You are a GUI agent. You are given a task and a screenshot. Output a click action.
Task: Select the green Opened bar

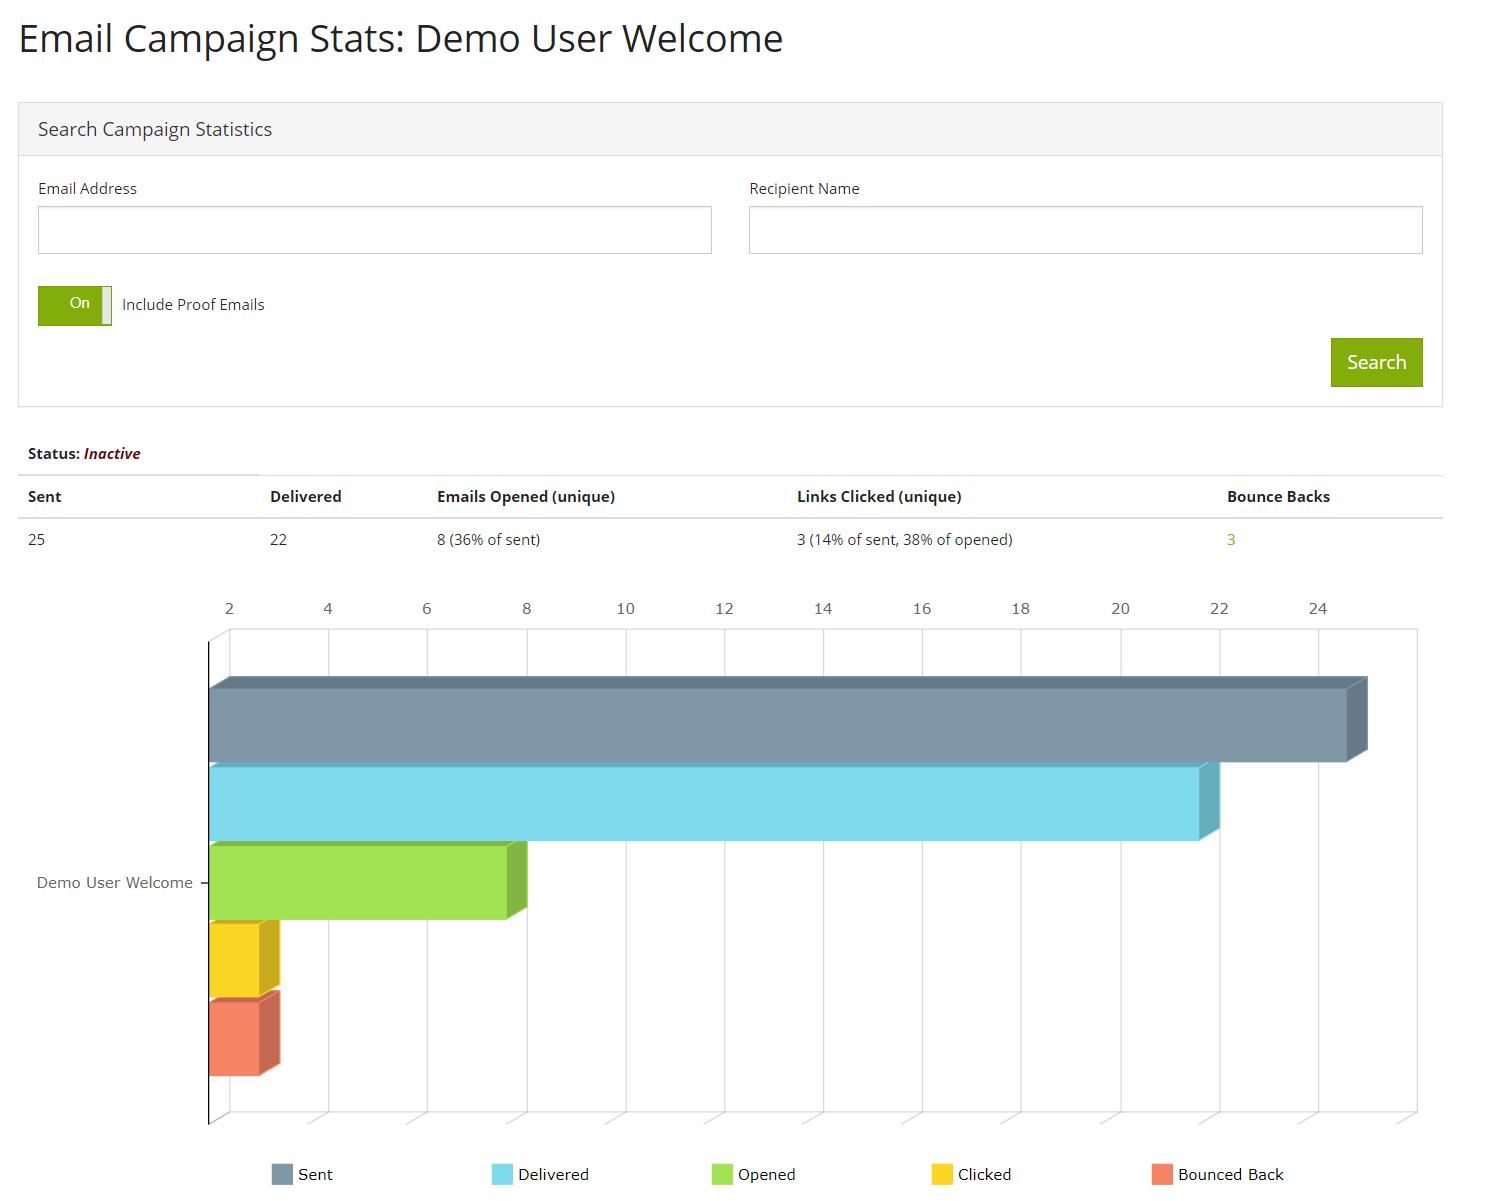(358, 882)
